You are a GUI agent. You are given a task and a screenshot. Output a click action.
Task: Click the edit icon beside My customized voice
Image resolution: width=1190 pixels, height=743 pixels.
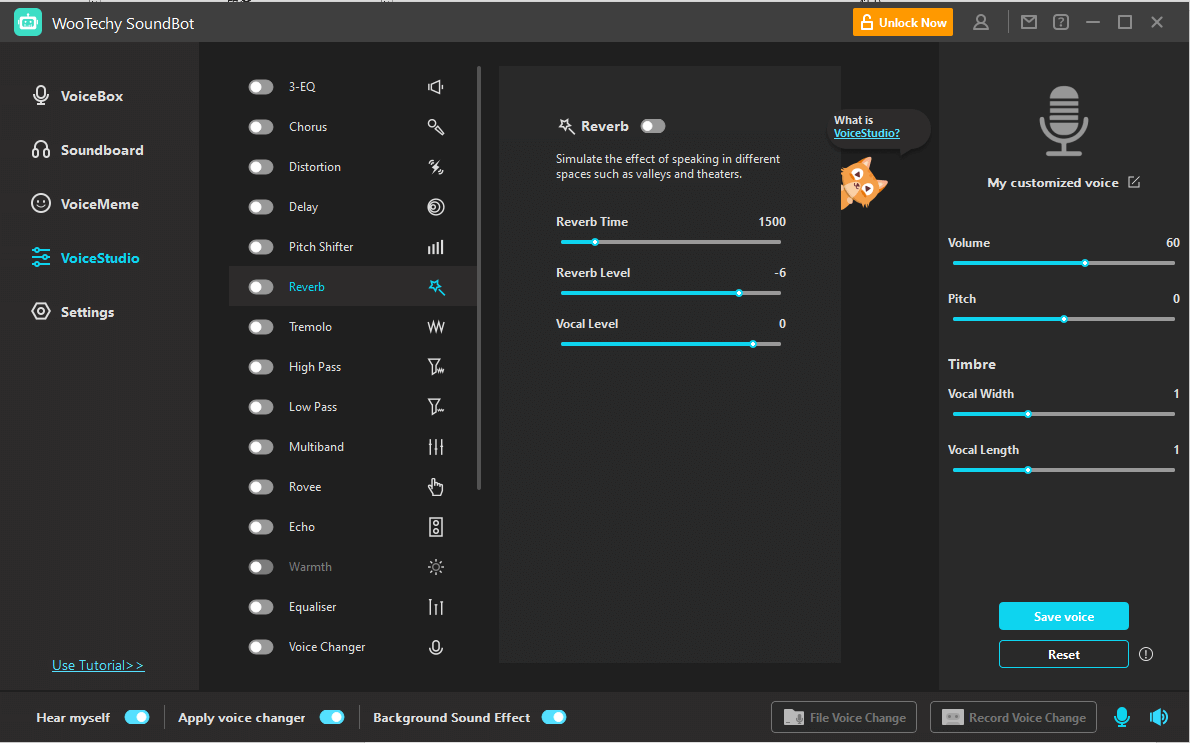click(x=1134, y=182)
